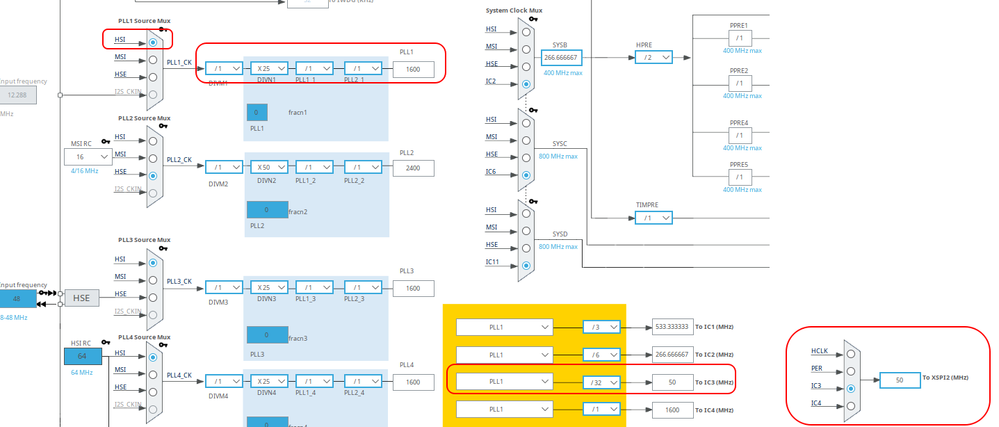Select HSE in System Clock Mux
This screenshot has height=427, width=999.
pos(526,67)
